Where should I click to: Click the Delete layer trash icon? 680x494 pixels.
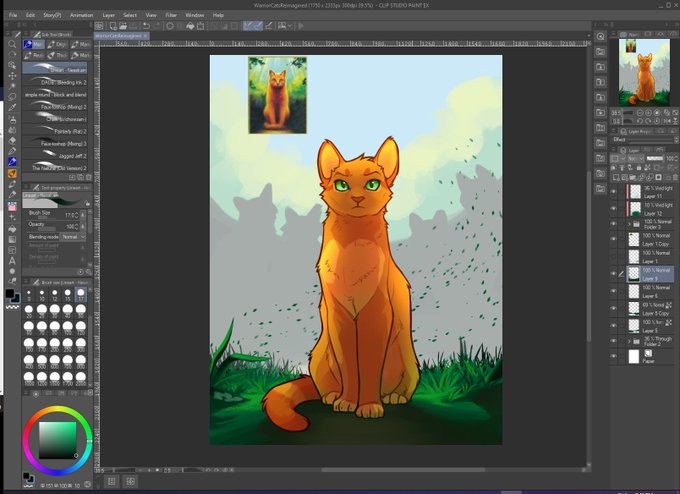(x=675, y=177)
